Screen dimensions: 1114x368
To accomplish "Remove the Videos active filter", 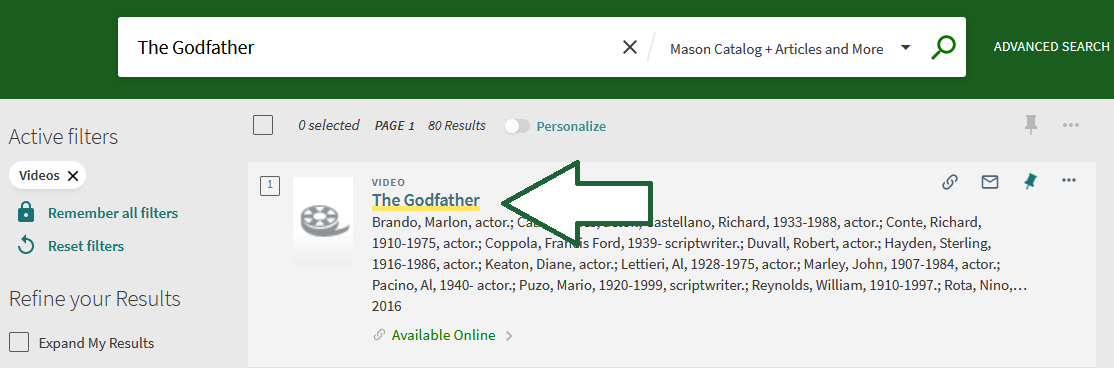I will (72, 176).
